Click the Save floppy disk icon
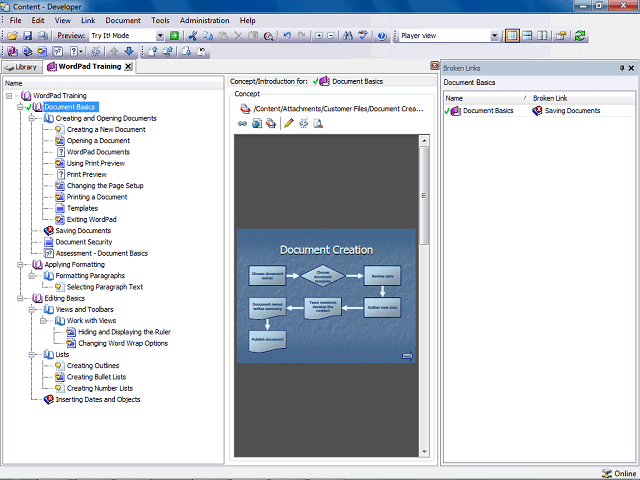This screenshot has height=480, width=640. point(27,36)
